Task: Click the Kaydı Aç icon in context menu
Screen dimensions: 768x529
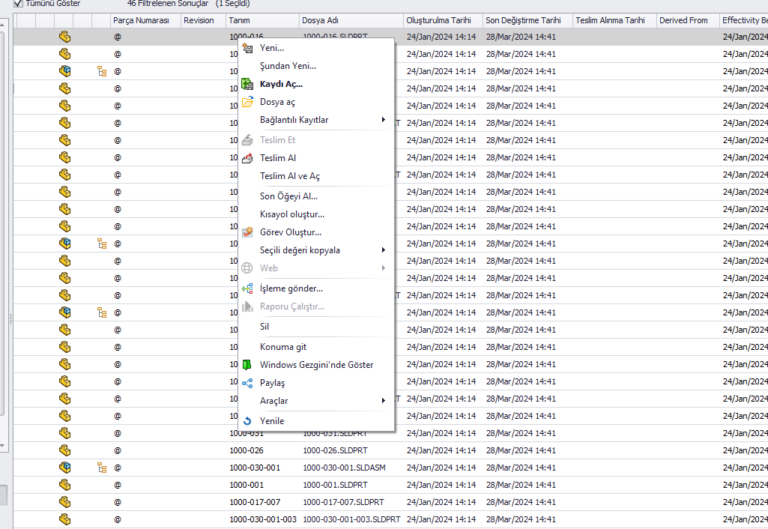Action: (x=248, y=84)
